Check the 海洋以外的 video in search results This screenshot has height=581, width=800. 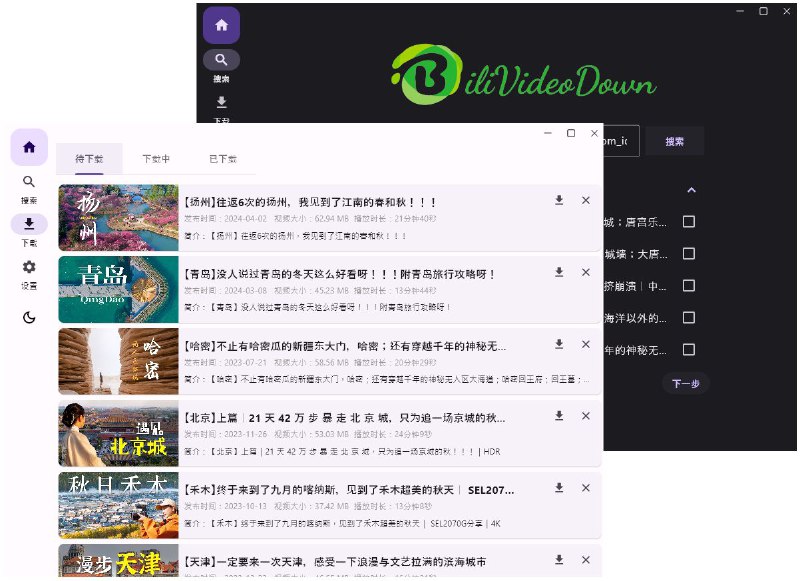688,318
